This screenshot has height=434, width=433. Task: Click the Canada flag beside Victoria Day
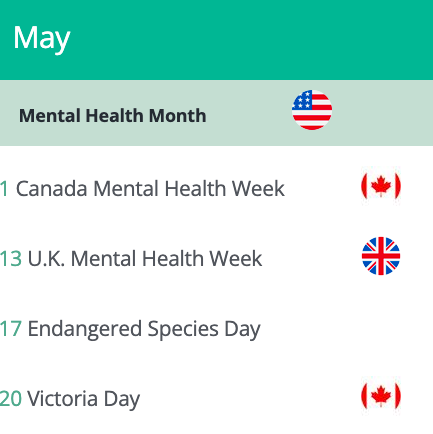(381, 396)
